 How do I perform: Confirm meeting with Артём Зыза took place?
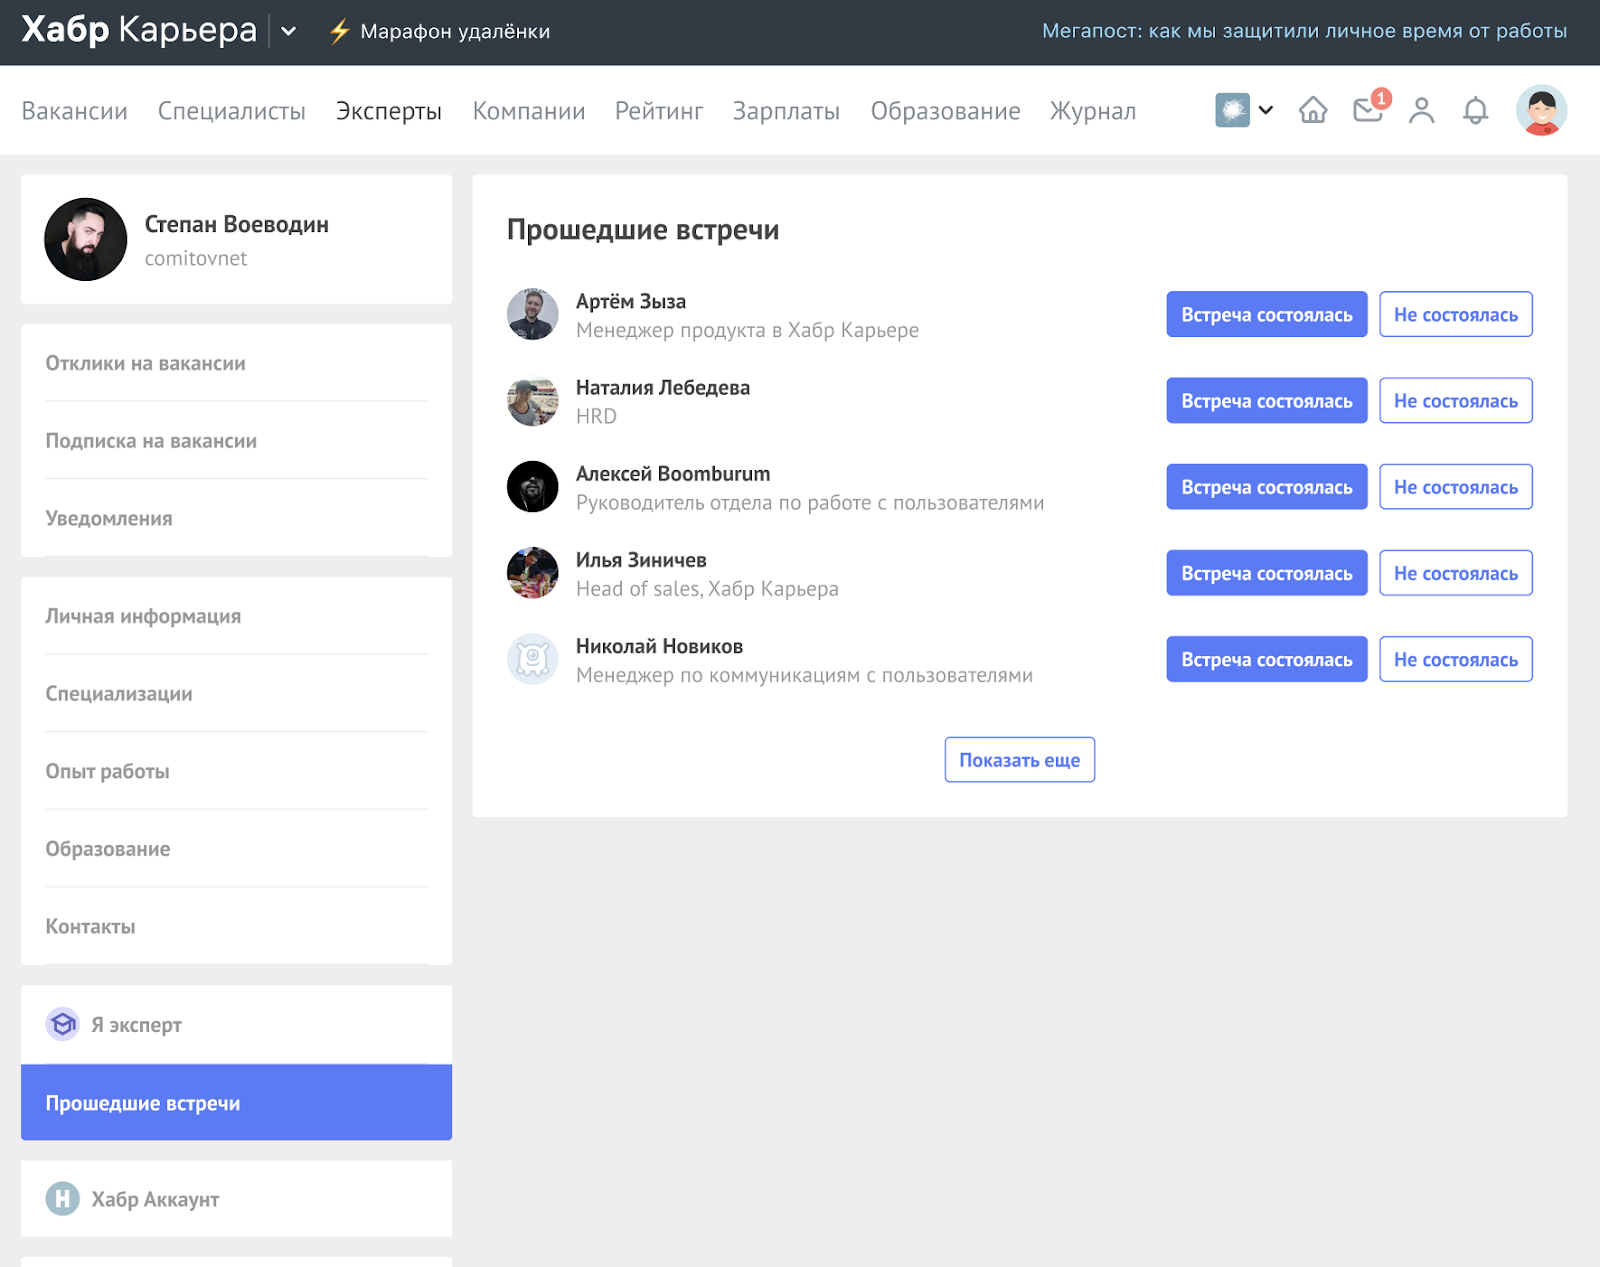pos(1266,314)
